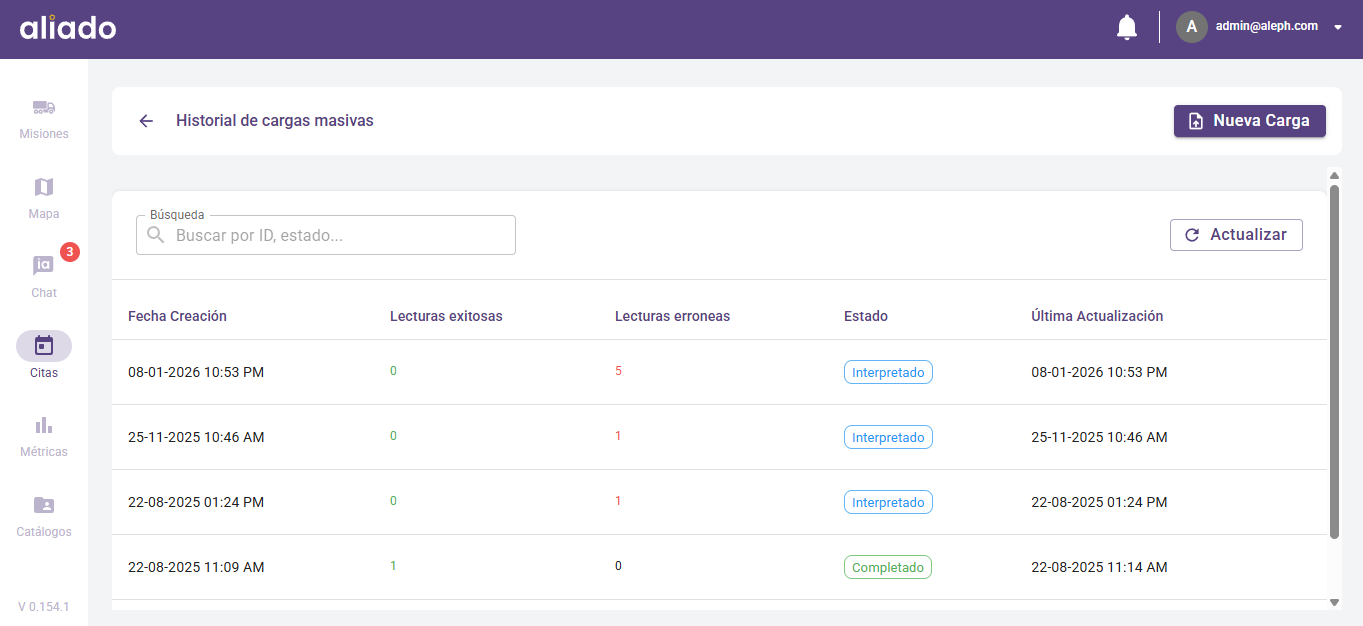Viewport: 1363px width, 626px height.
Task: Click the user avatar circle A
Action: [1191, 27]
